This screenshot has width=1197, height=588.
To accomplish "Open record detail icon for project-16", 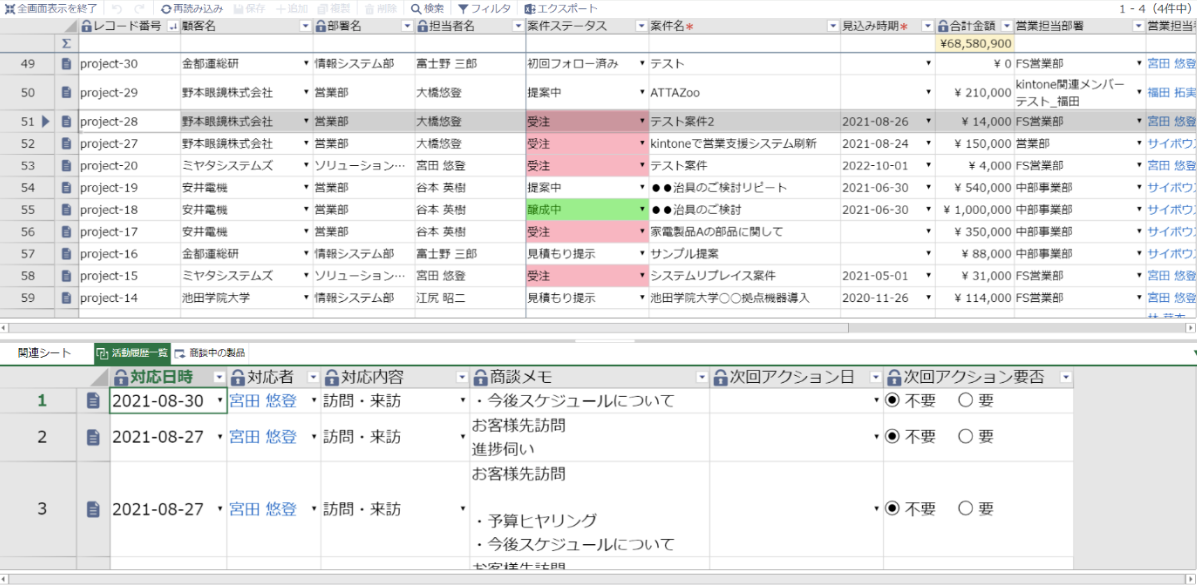I will 66,253.
